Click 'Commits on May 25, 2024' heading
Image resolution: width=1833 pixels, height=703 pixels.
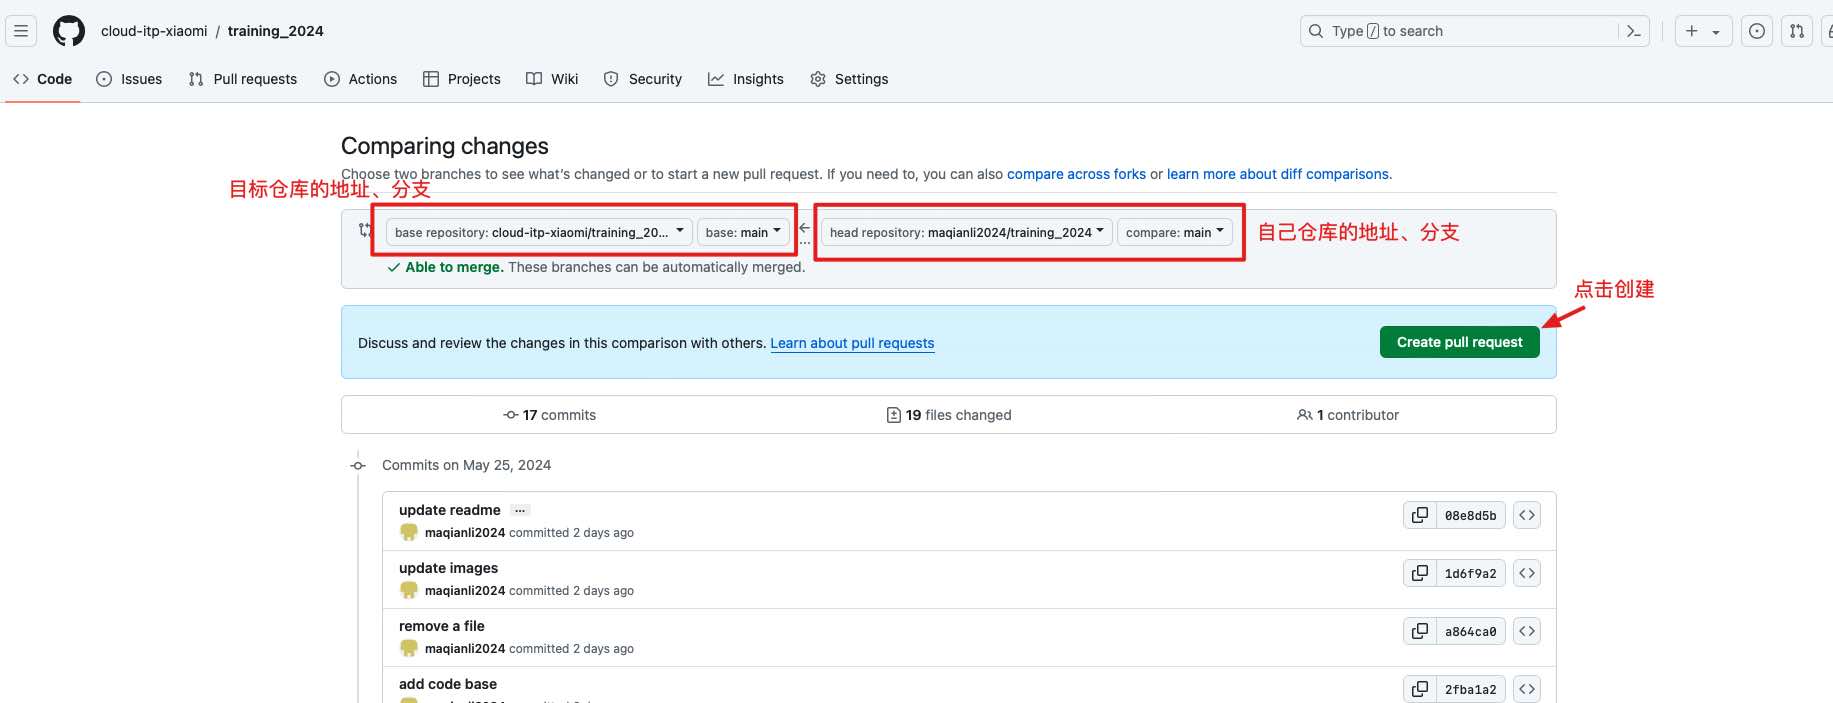(466, 465)
